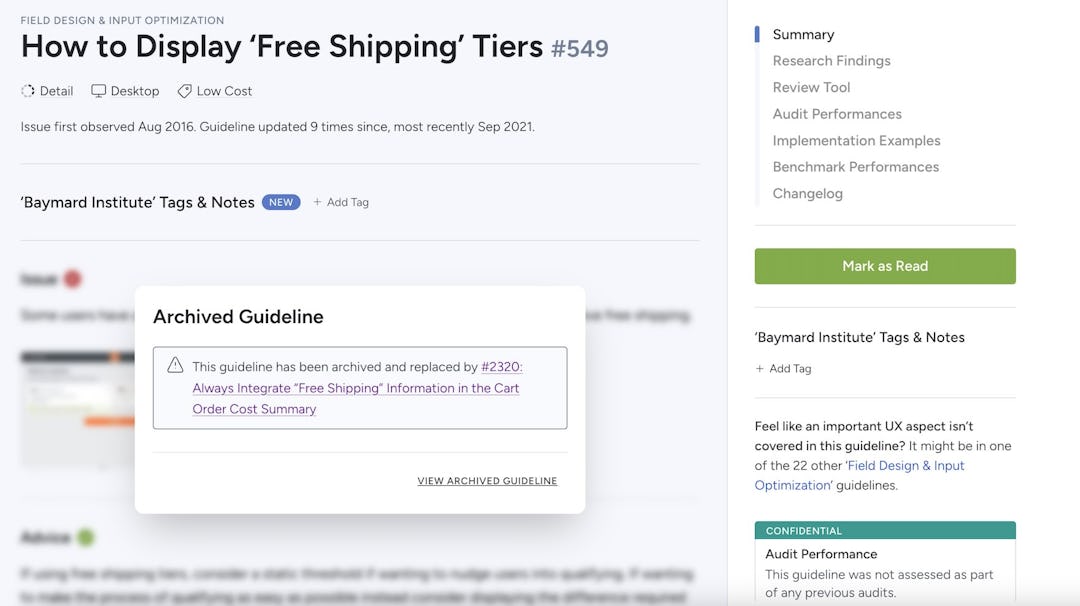This screenshot has width=1080, height=606.
Task: Navigate to the Changelog section
Action: pos(807,193)
